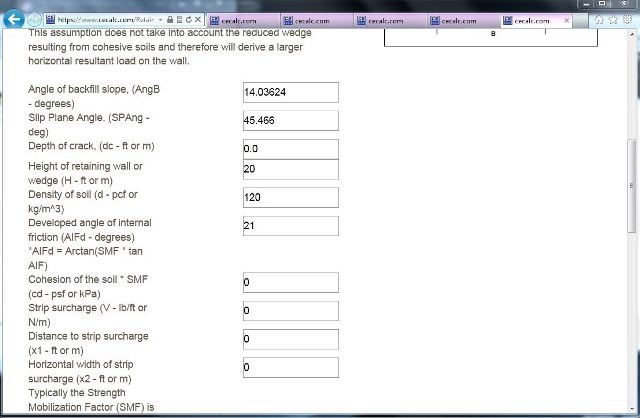Click the Density of soil input showing 120
Image resolution: width=640 pixels, height=418 pixels.
tap(291, 198)
